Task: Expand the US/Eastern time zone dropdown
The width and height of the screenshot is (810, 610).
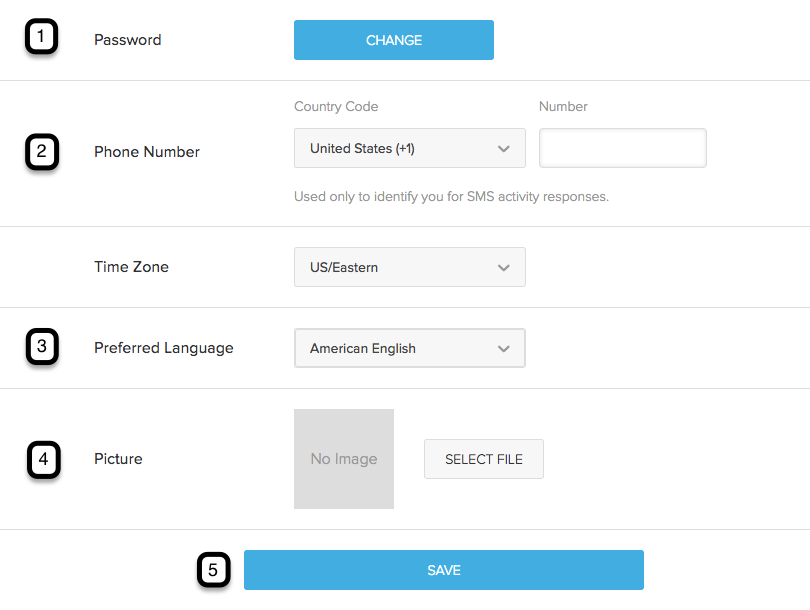Action: [409, 267]
